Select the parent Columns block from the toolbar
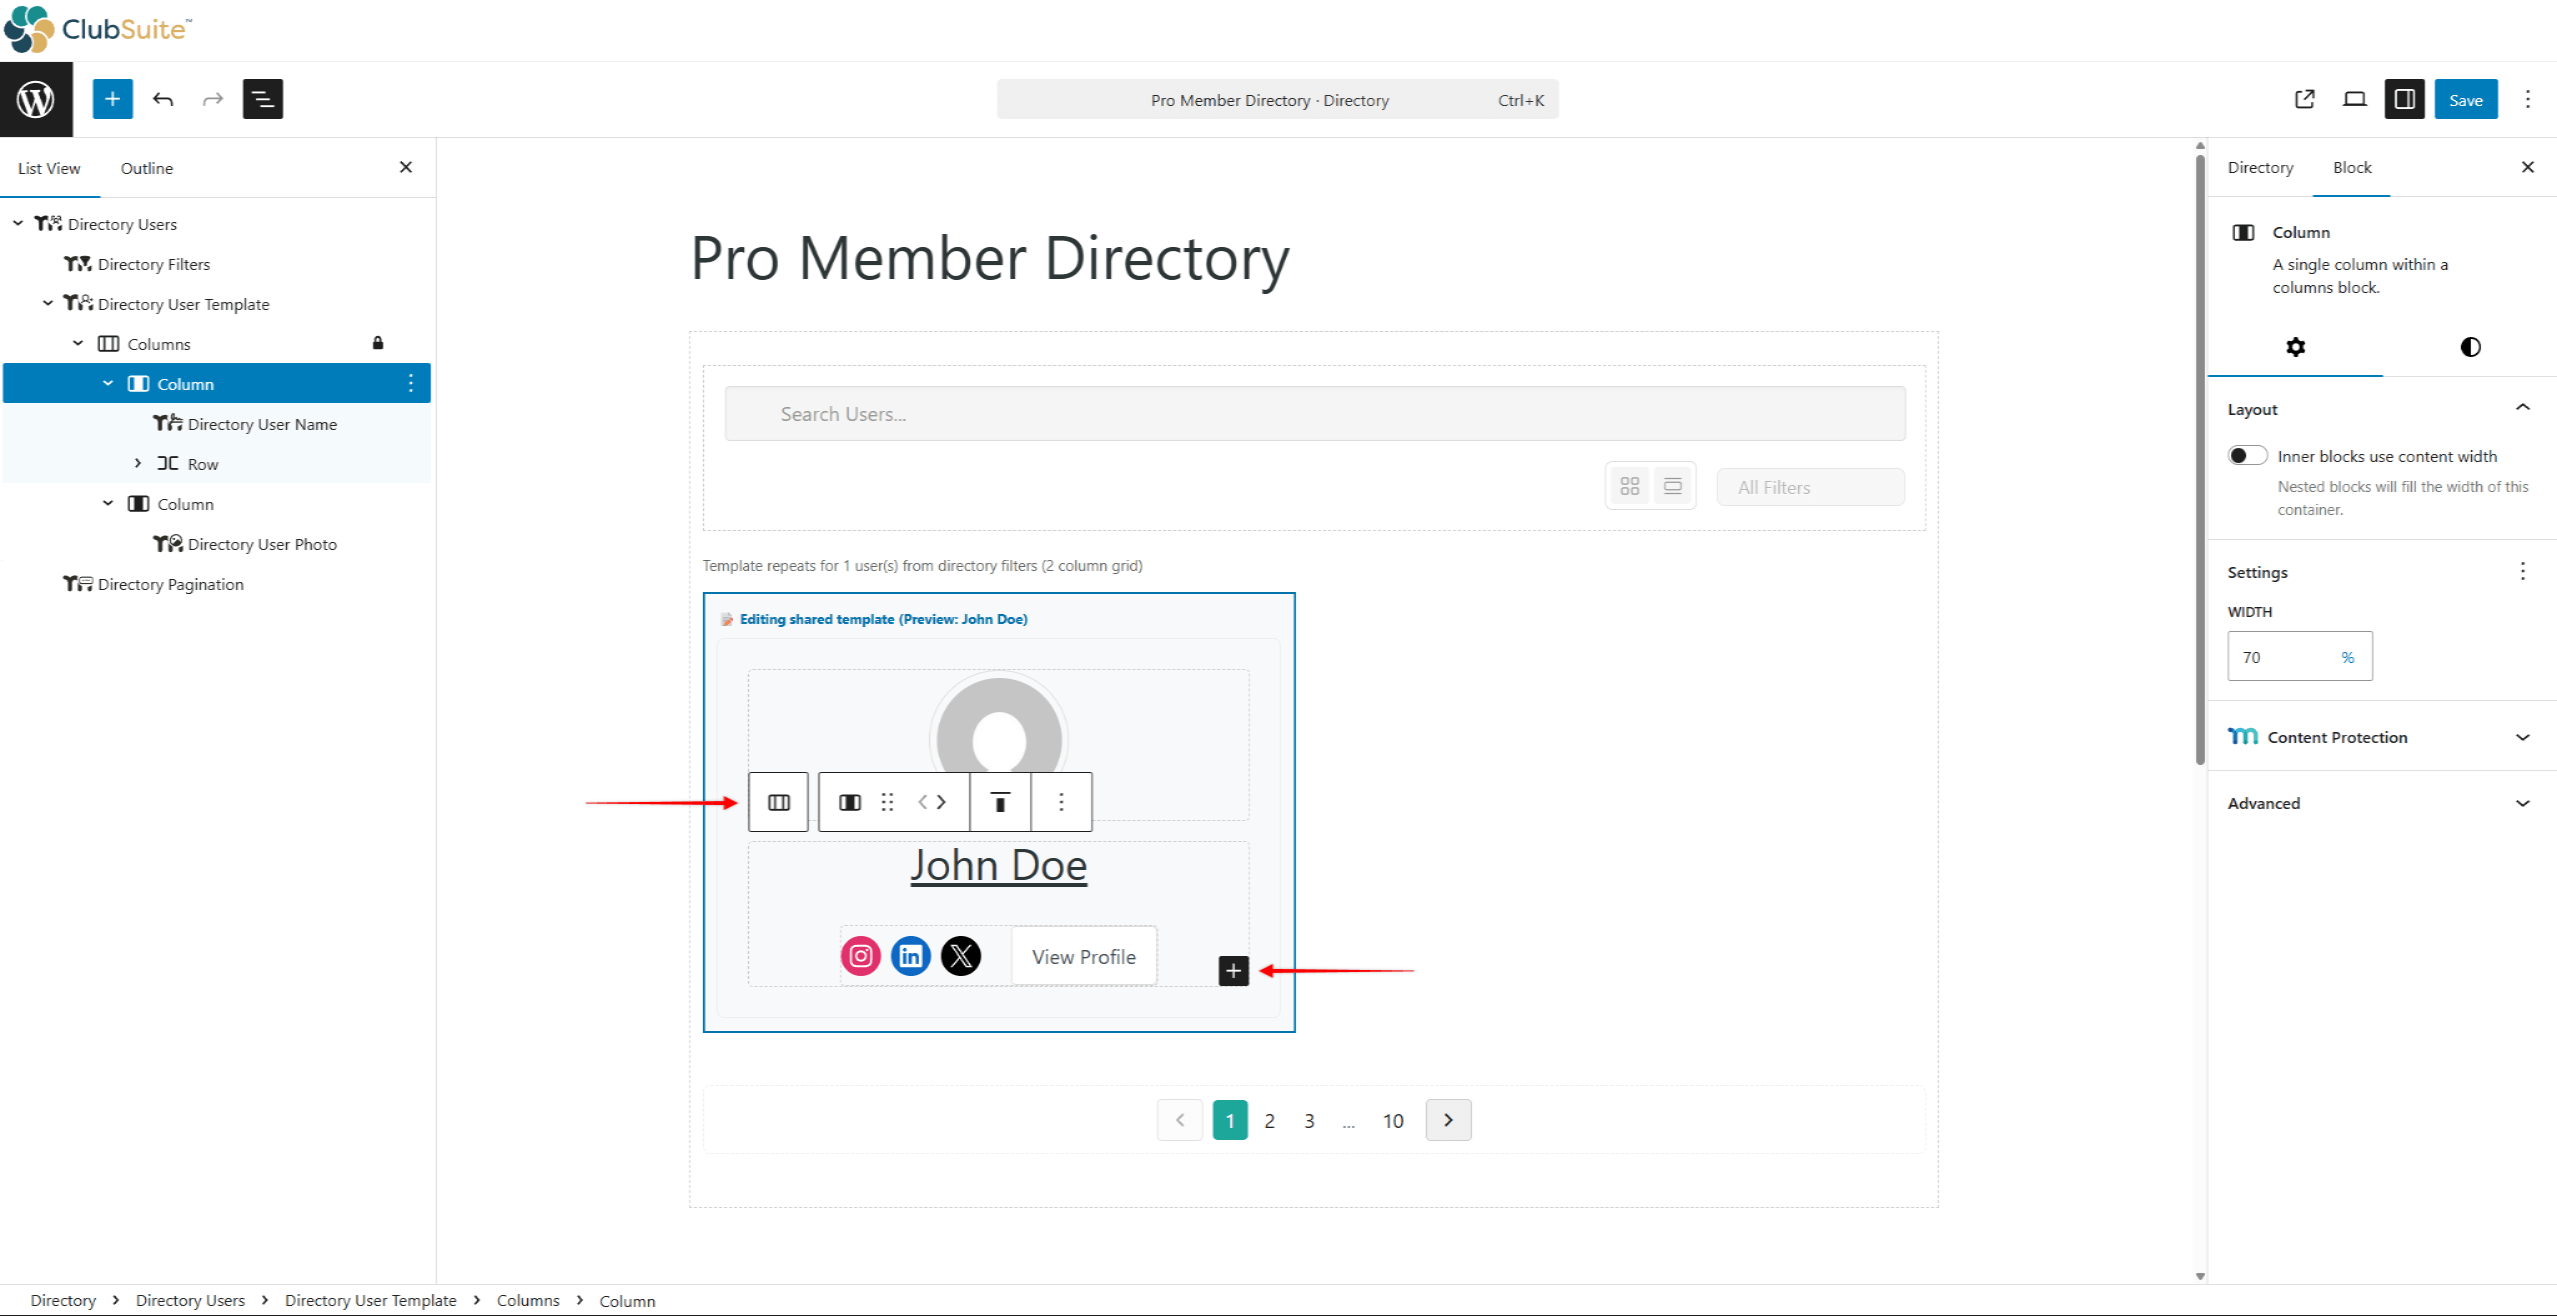The height and width of the screenshot is (1316, 2557). click(778, 801)
